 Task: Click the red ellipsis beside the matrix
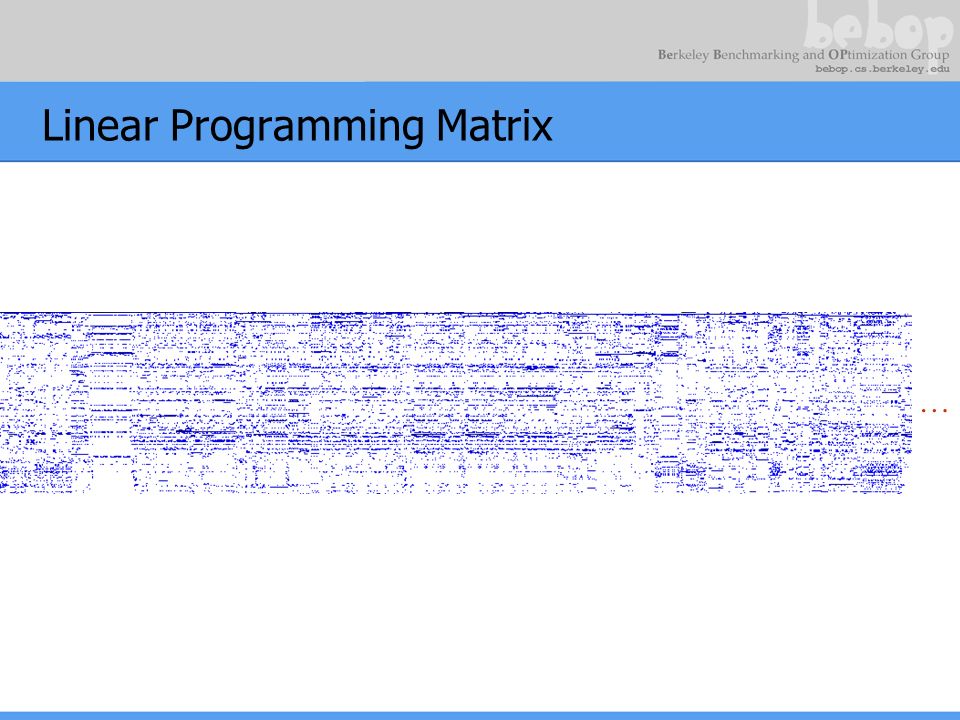tap(934, 410)
